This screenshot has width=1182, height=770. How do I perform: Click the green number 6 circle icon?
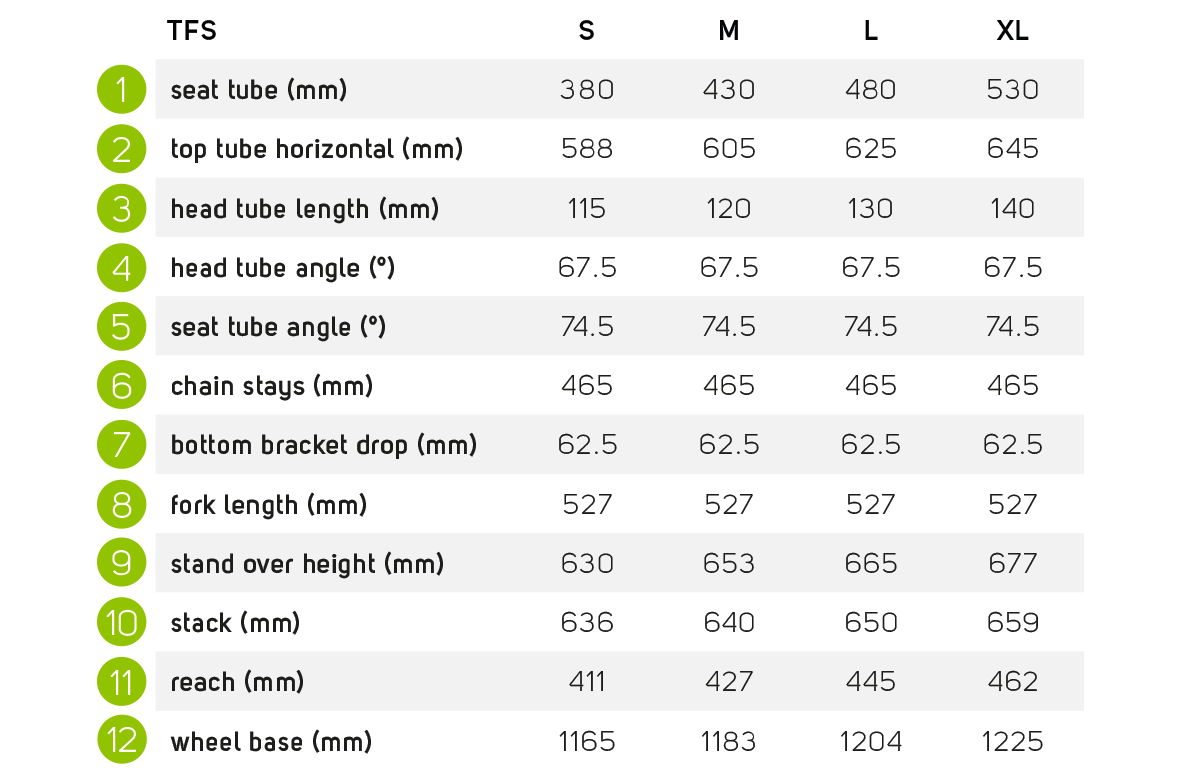[122, 386]
